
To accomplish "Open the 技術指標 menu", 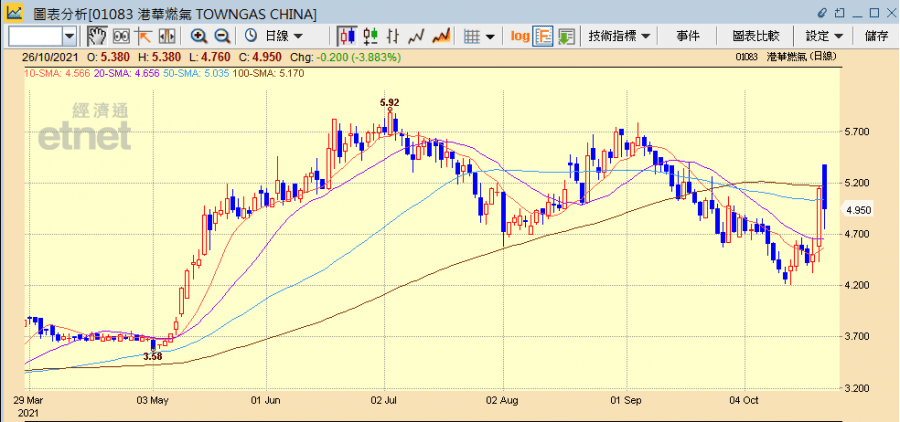I will 619,36.
